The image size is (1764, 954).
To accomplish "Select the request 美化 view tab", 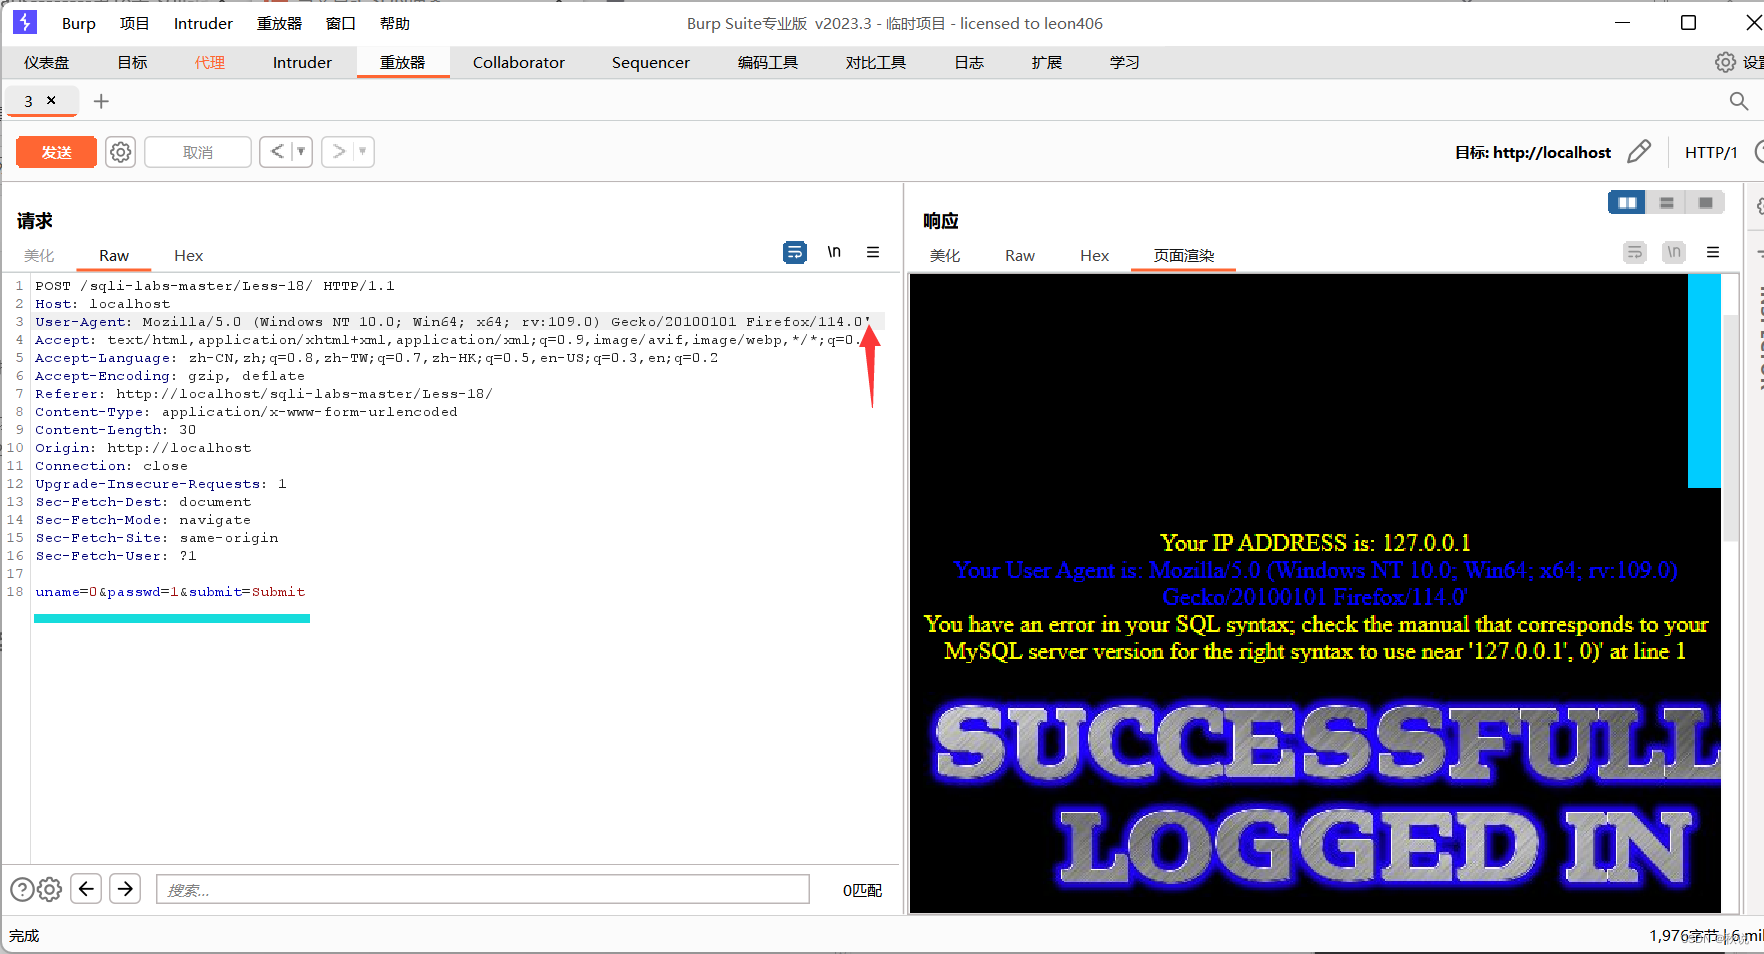I will click(x=39, y=256).
